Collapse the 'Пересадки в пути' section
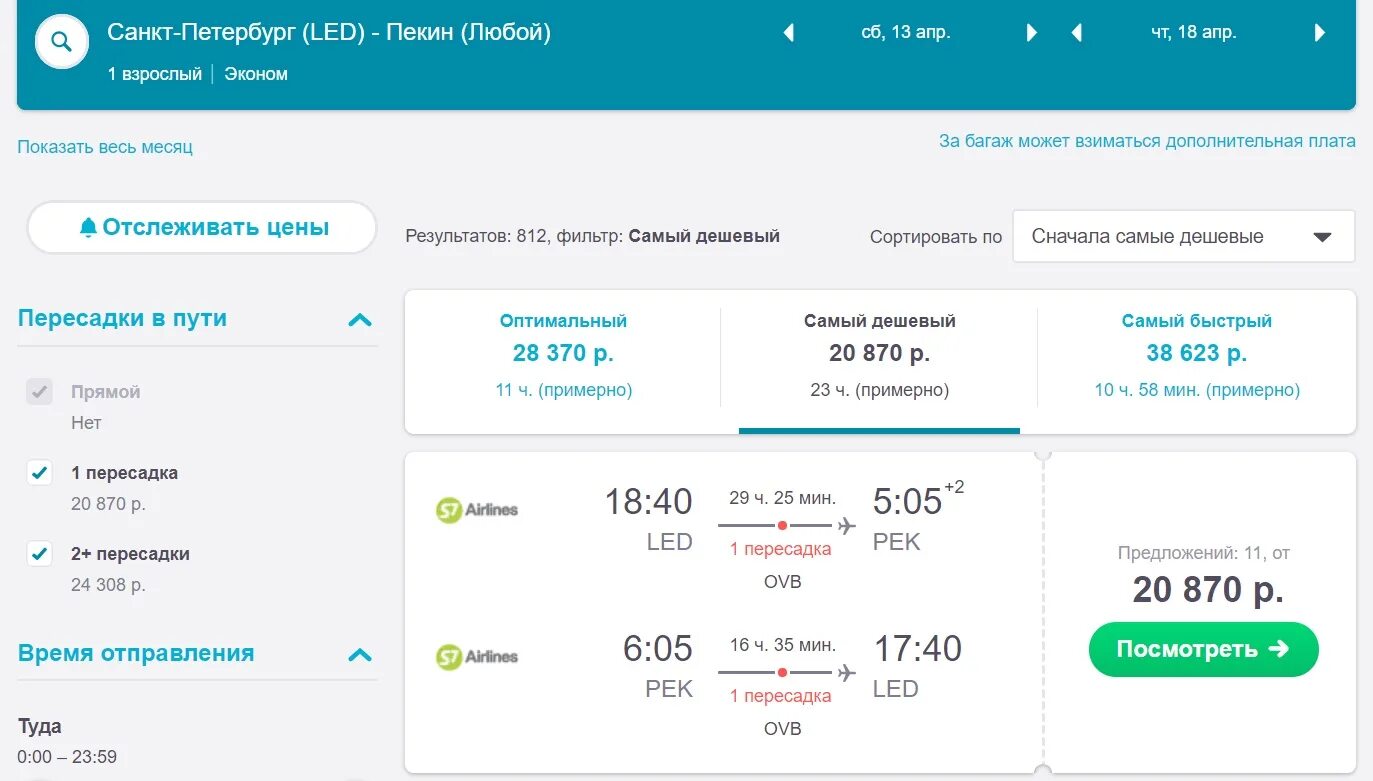The image size is (1373, 781). tap(359, 320)
